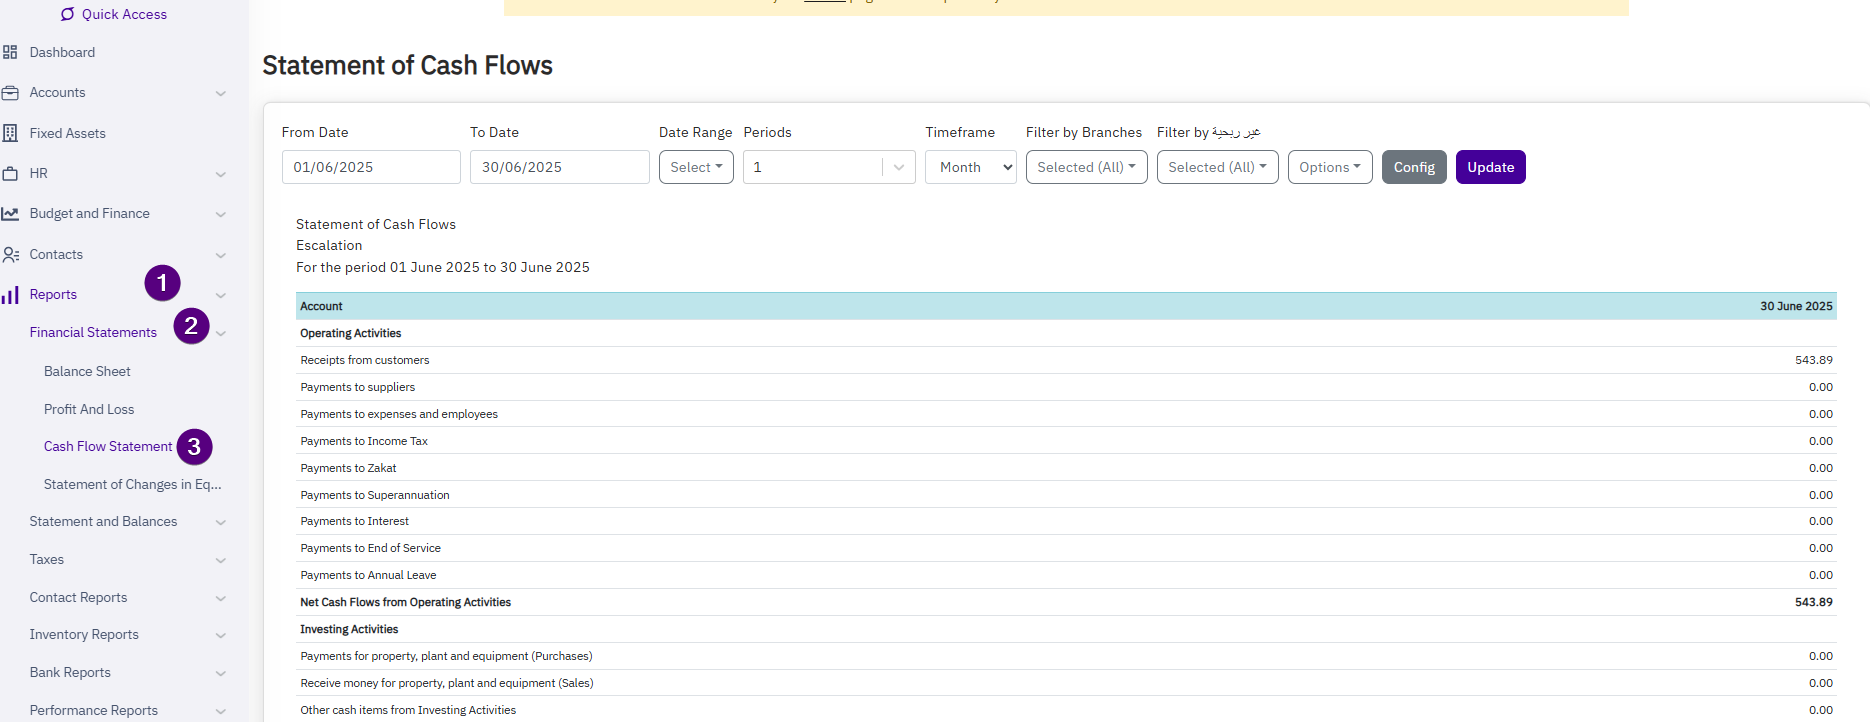Open the Timeframe Month dropdown
Image resolution: width=1870 pixels, height=722 pixels.
970,167
